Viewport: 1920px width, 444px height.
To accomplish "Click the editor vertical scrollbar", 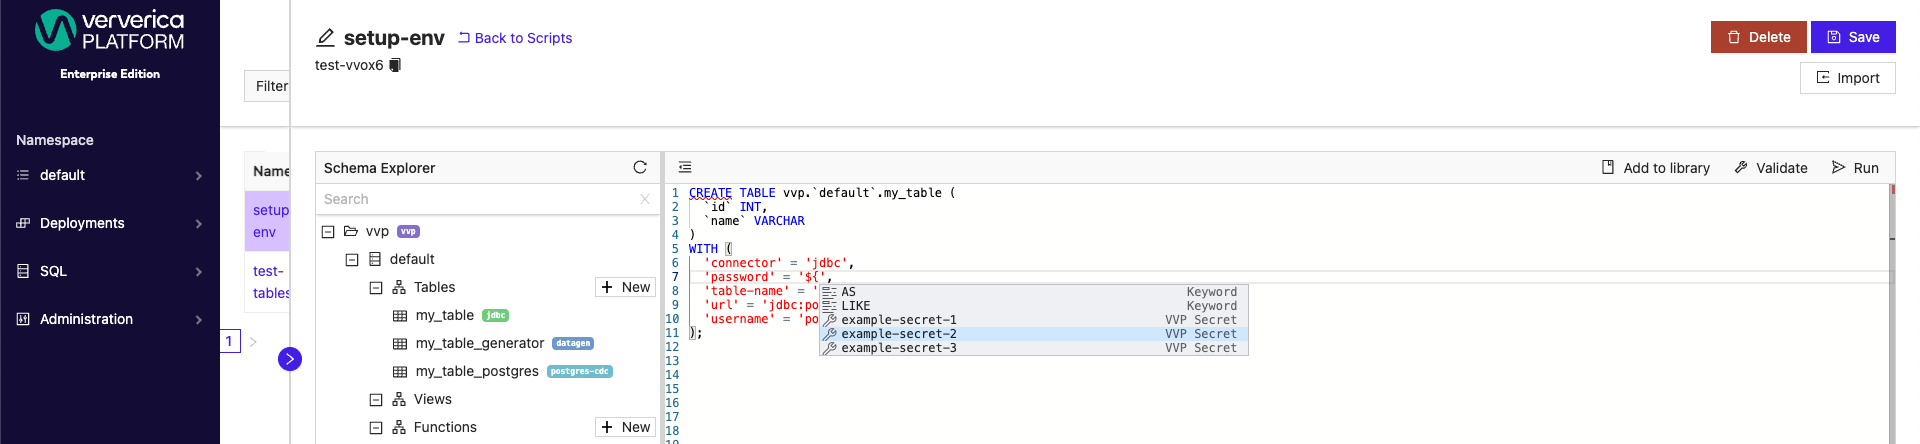I will pyautogui.click(x=1892, y=314).
